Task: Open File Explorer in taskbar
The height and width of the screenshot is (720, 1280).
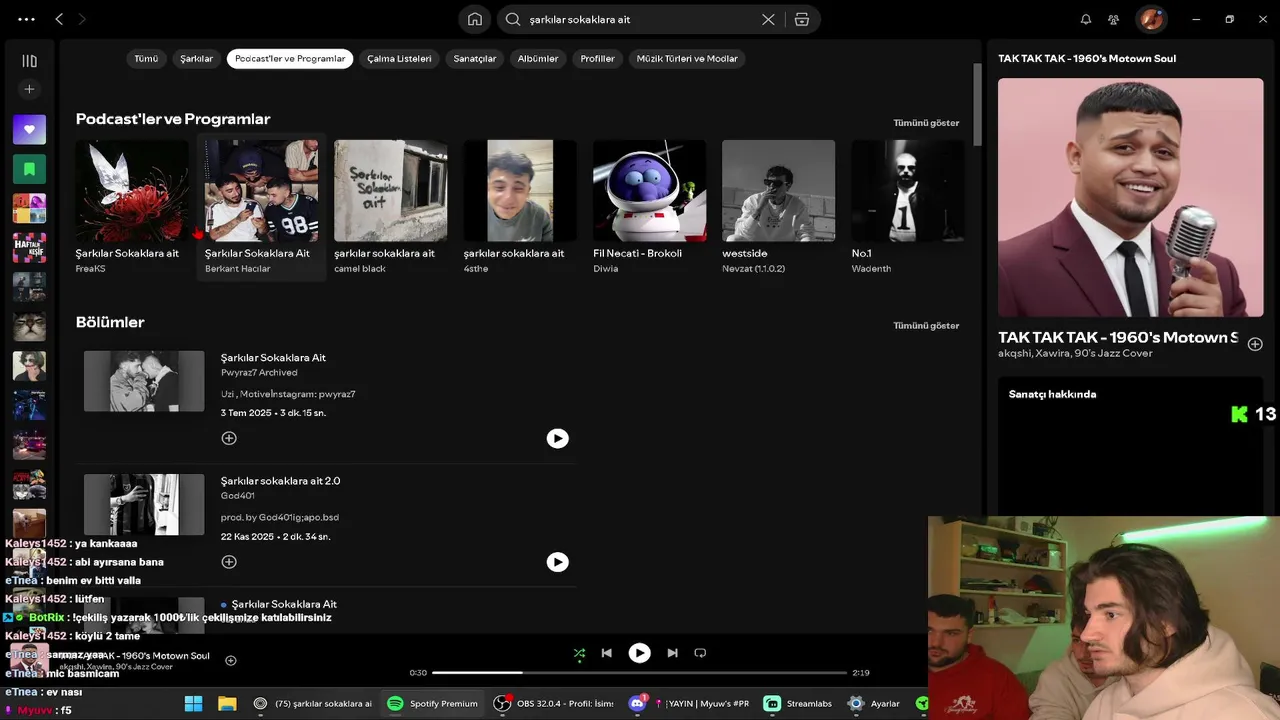Action: (x=227, y=704)
